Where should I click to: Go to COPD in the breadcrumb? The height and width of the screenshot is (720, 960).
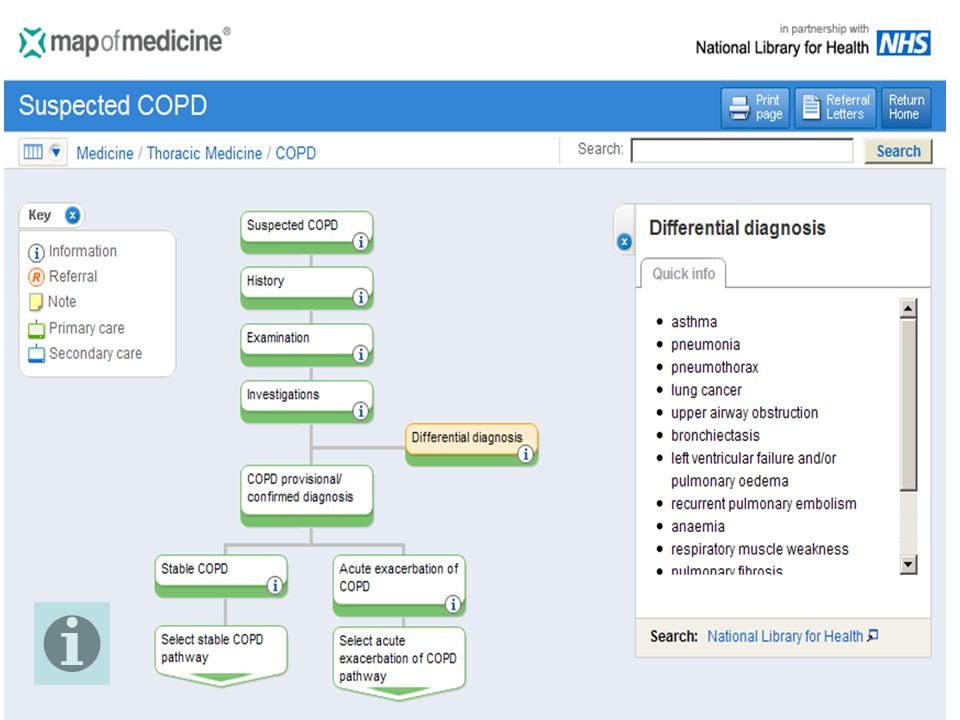point(296,153)
